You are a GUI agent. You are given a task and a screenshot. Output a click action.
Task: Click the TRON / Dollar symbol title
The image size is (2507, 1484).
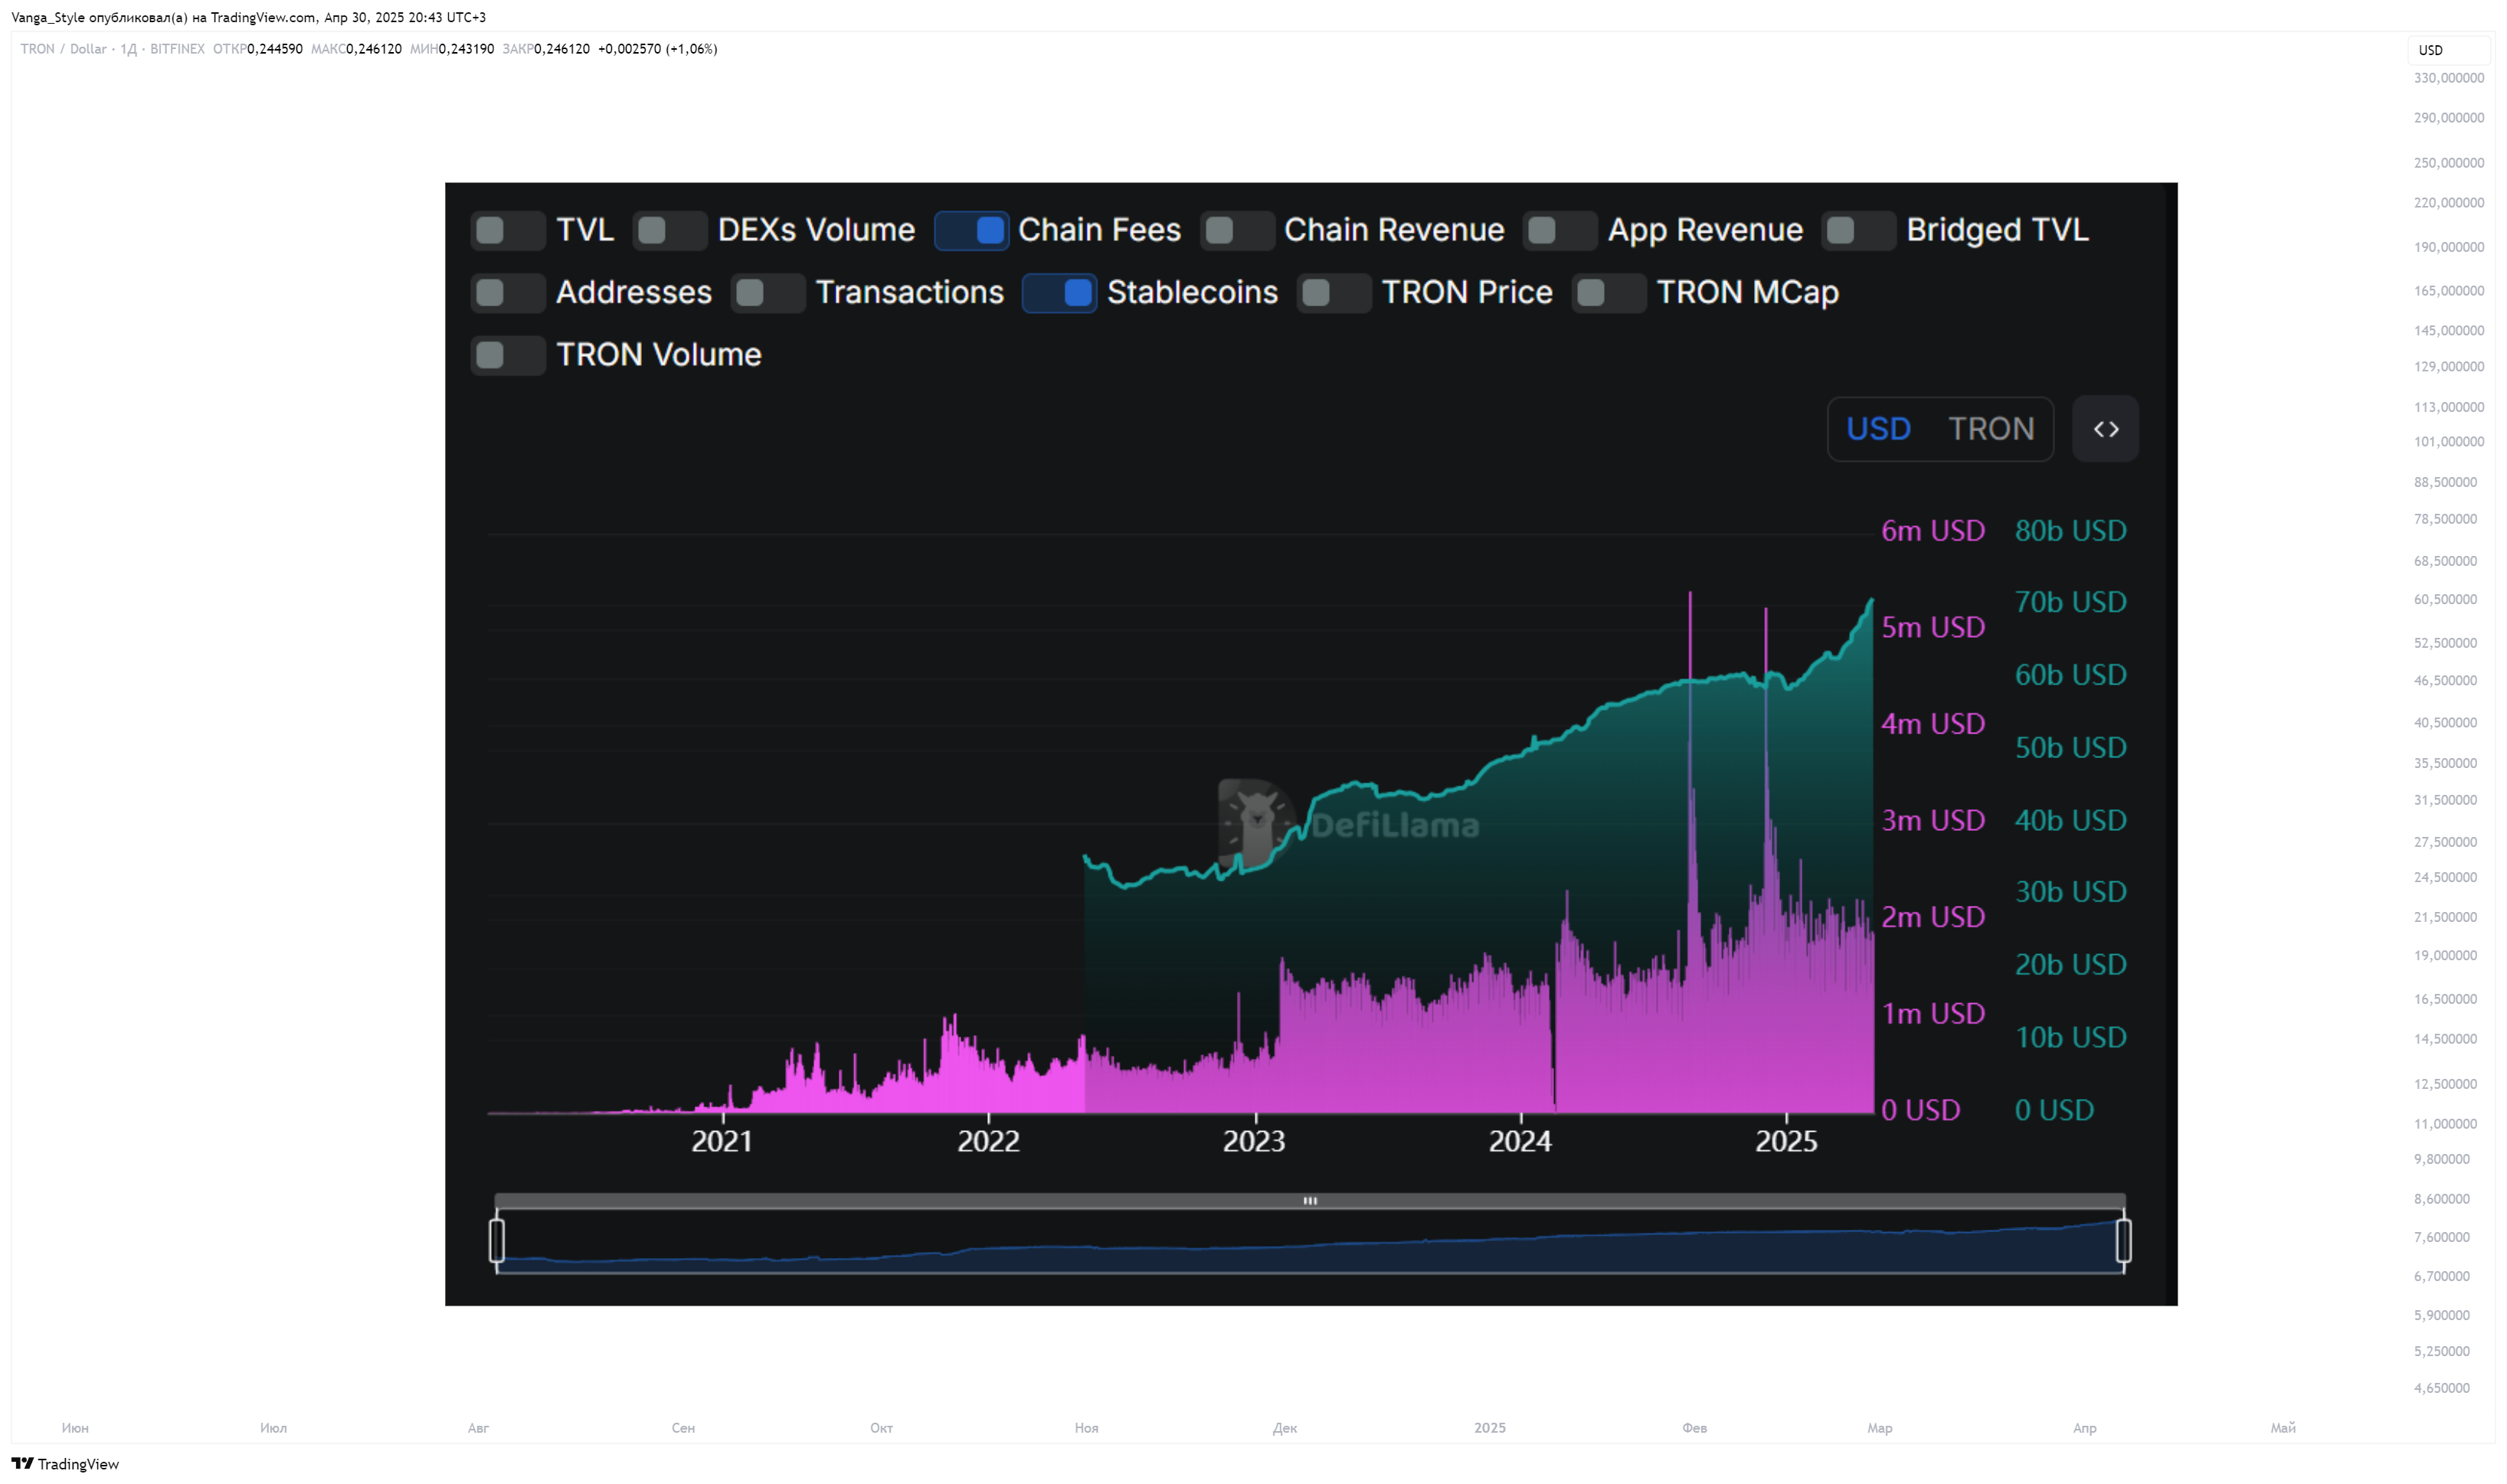click(x=63, y=49)
